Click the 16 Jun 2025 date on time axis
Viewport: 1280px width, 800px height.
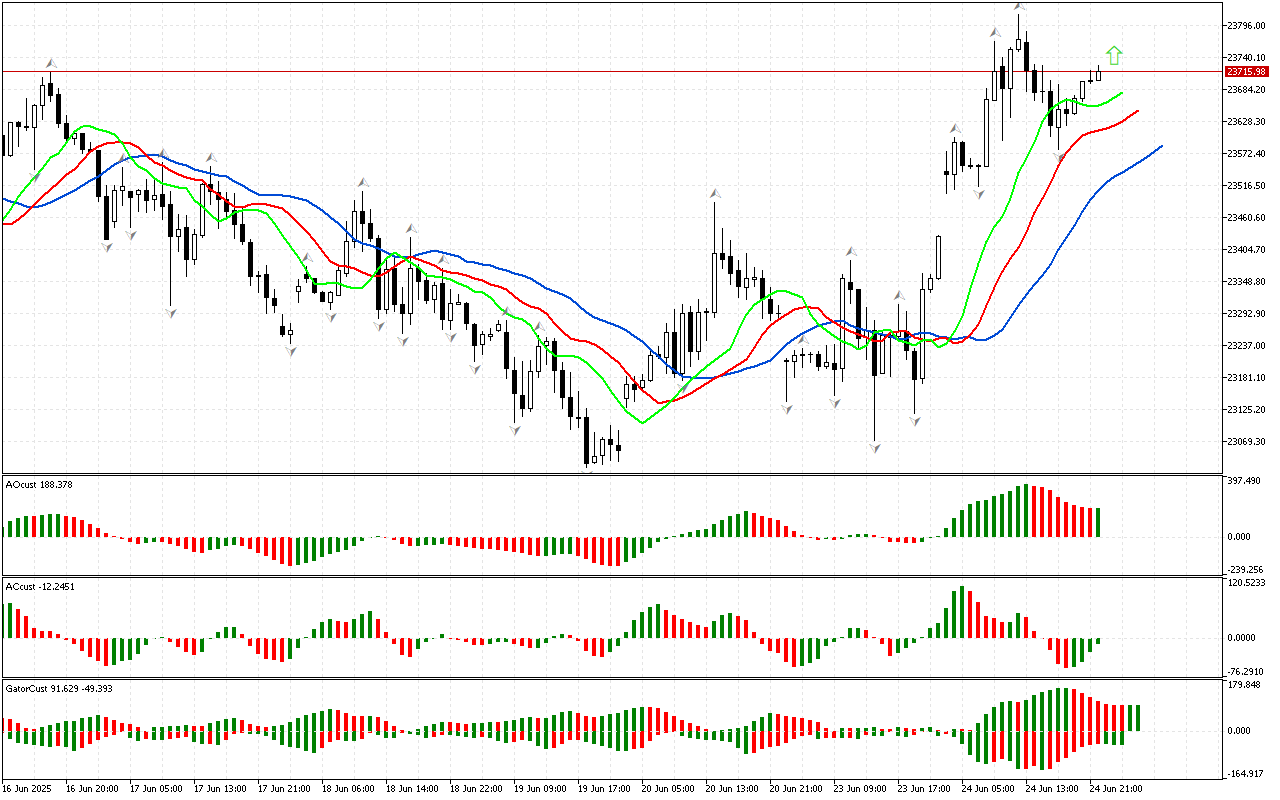click(30, 789)
